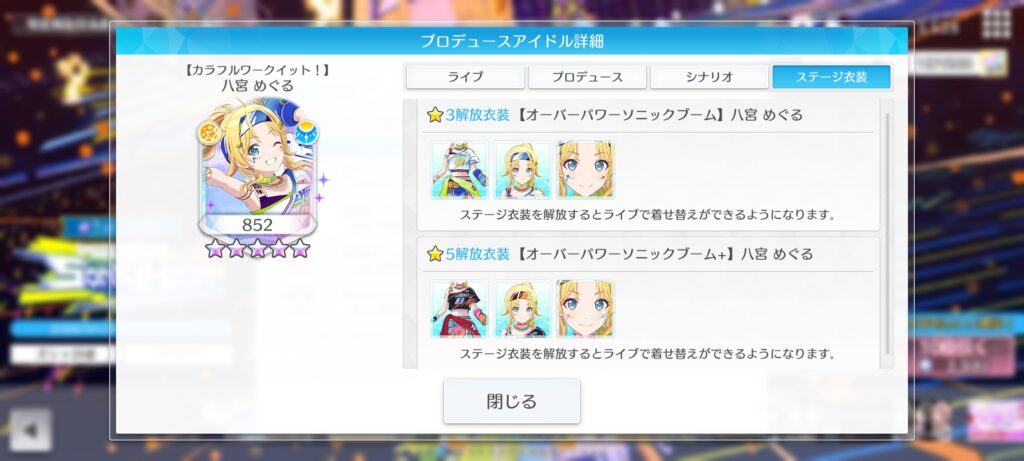Click the back arrow button in background
This screenshot has height=461, width=1024.
click(30, 430)
